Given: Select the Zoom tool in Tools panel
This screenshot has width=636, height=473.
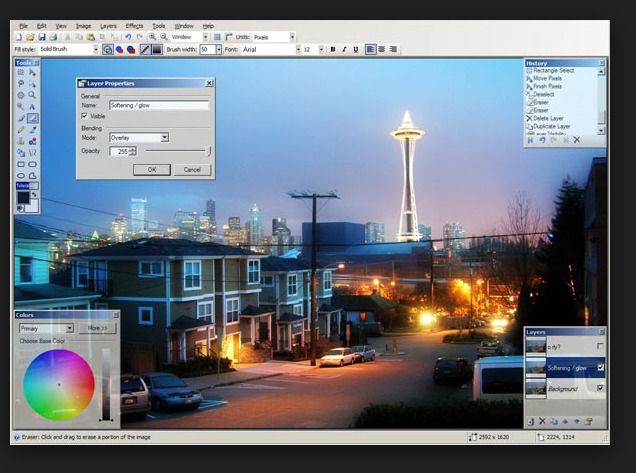Looking at the screenshot, I should (x=32, y=95).
